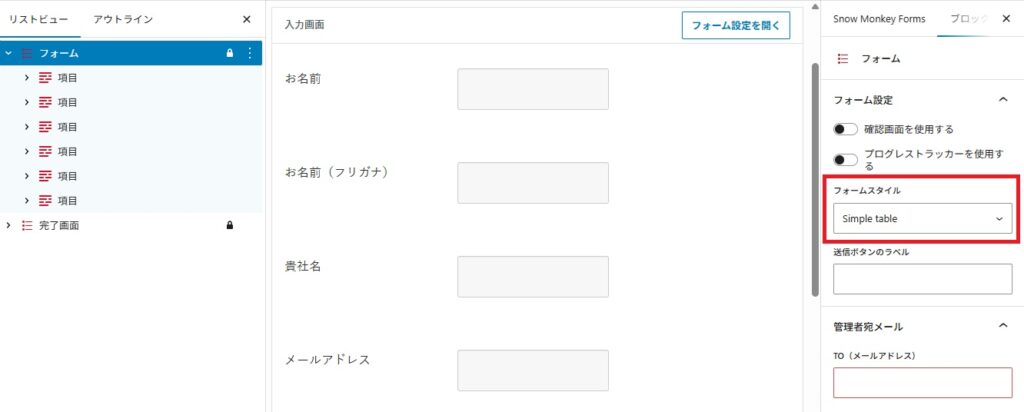Open options menu for フォーム block
This screenshot has height=412, width=1024.
coord(250,53)
